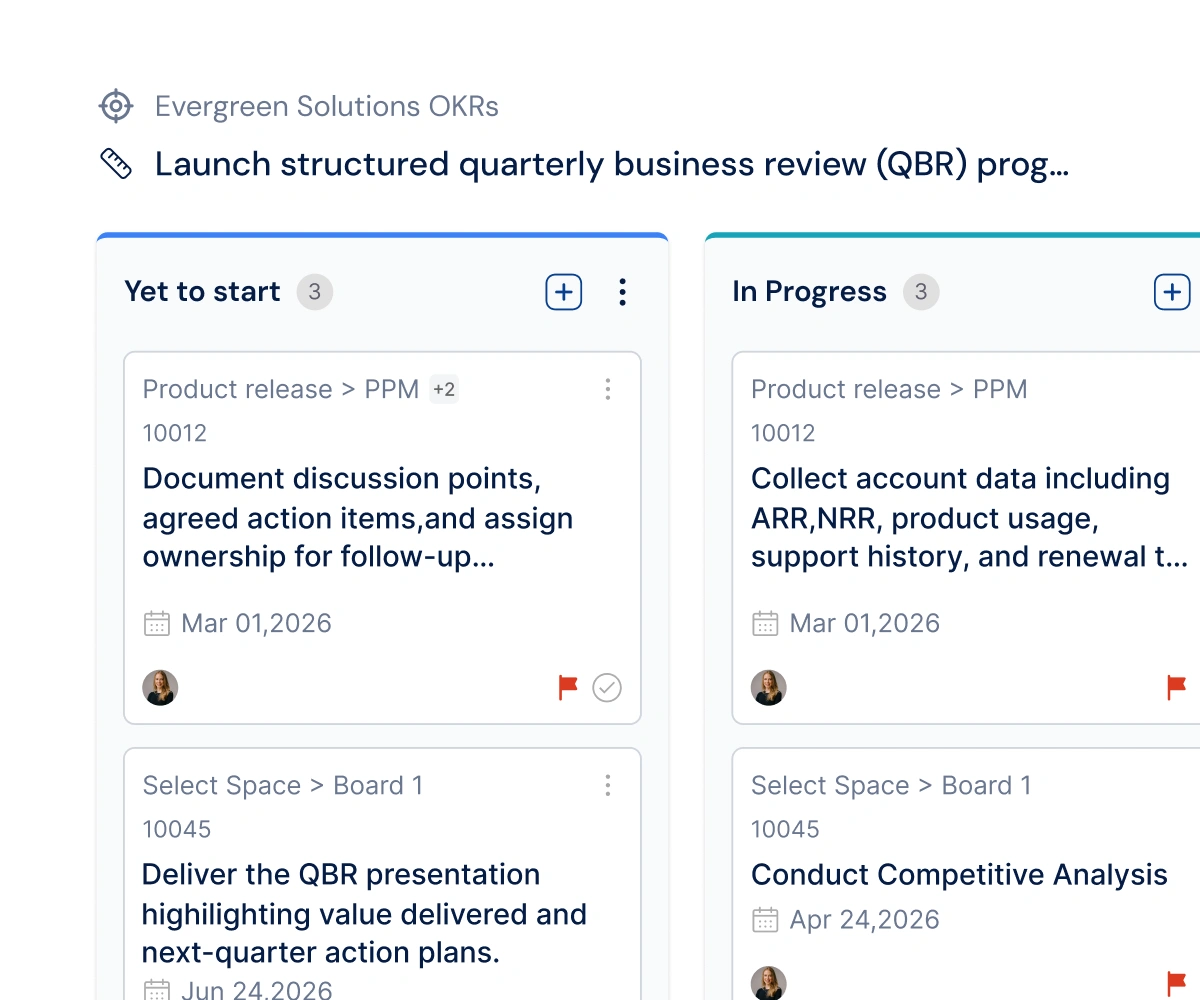Open options on the Deliver the QBR presentation card

coord(607,785)
